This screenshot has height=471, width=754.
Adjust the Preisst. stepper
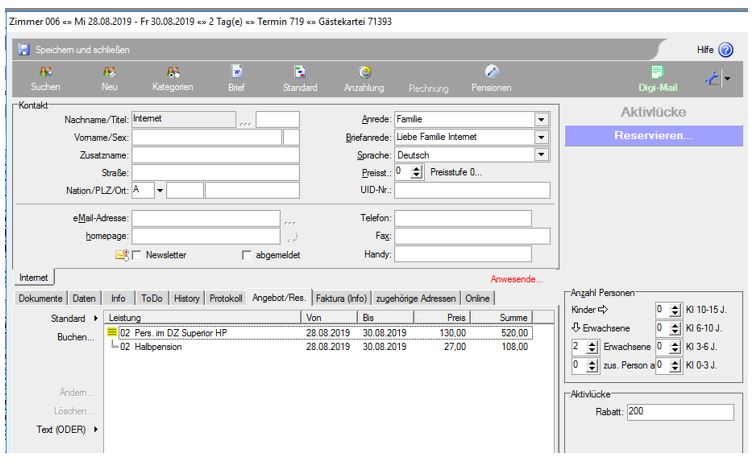(x=416, y=172)
